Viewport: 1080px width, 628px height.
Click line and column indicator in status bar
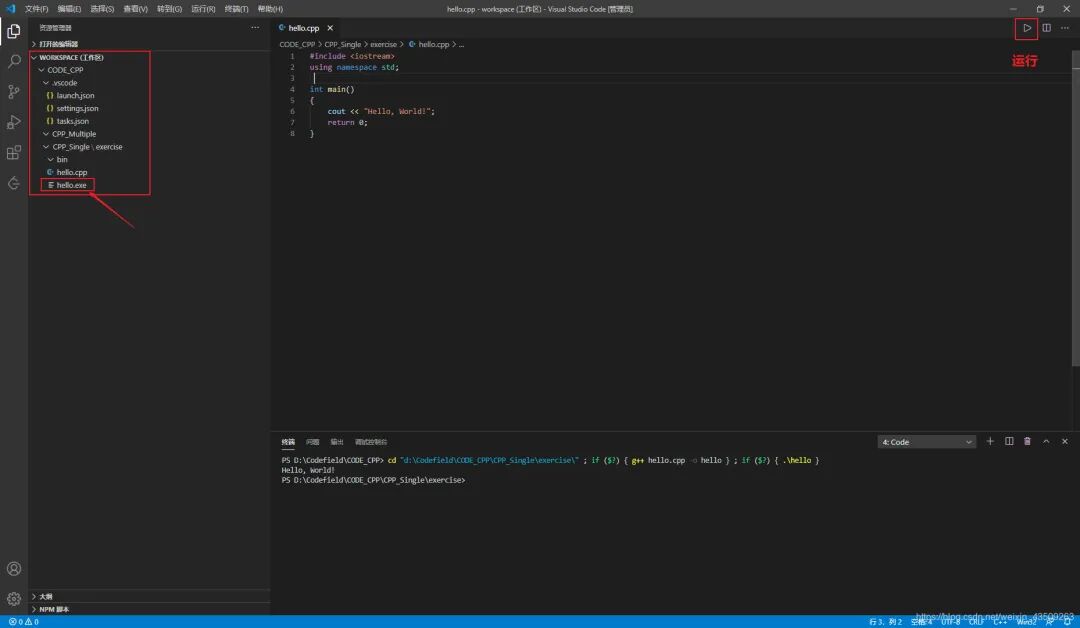coord(885,622)
